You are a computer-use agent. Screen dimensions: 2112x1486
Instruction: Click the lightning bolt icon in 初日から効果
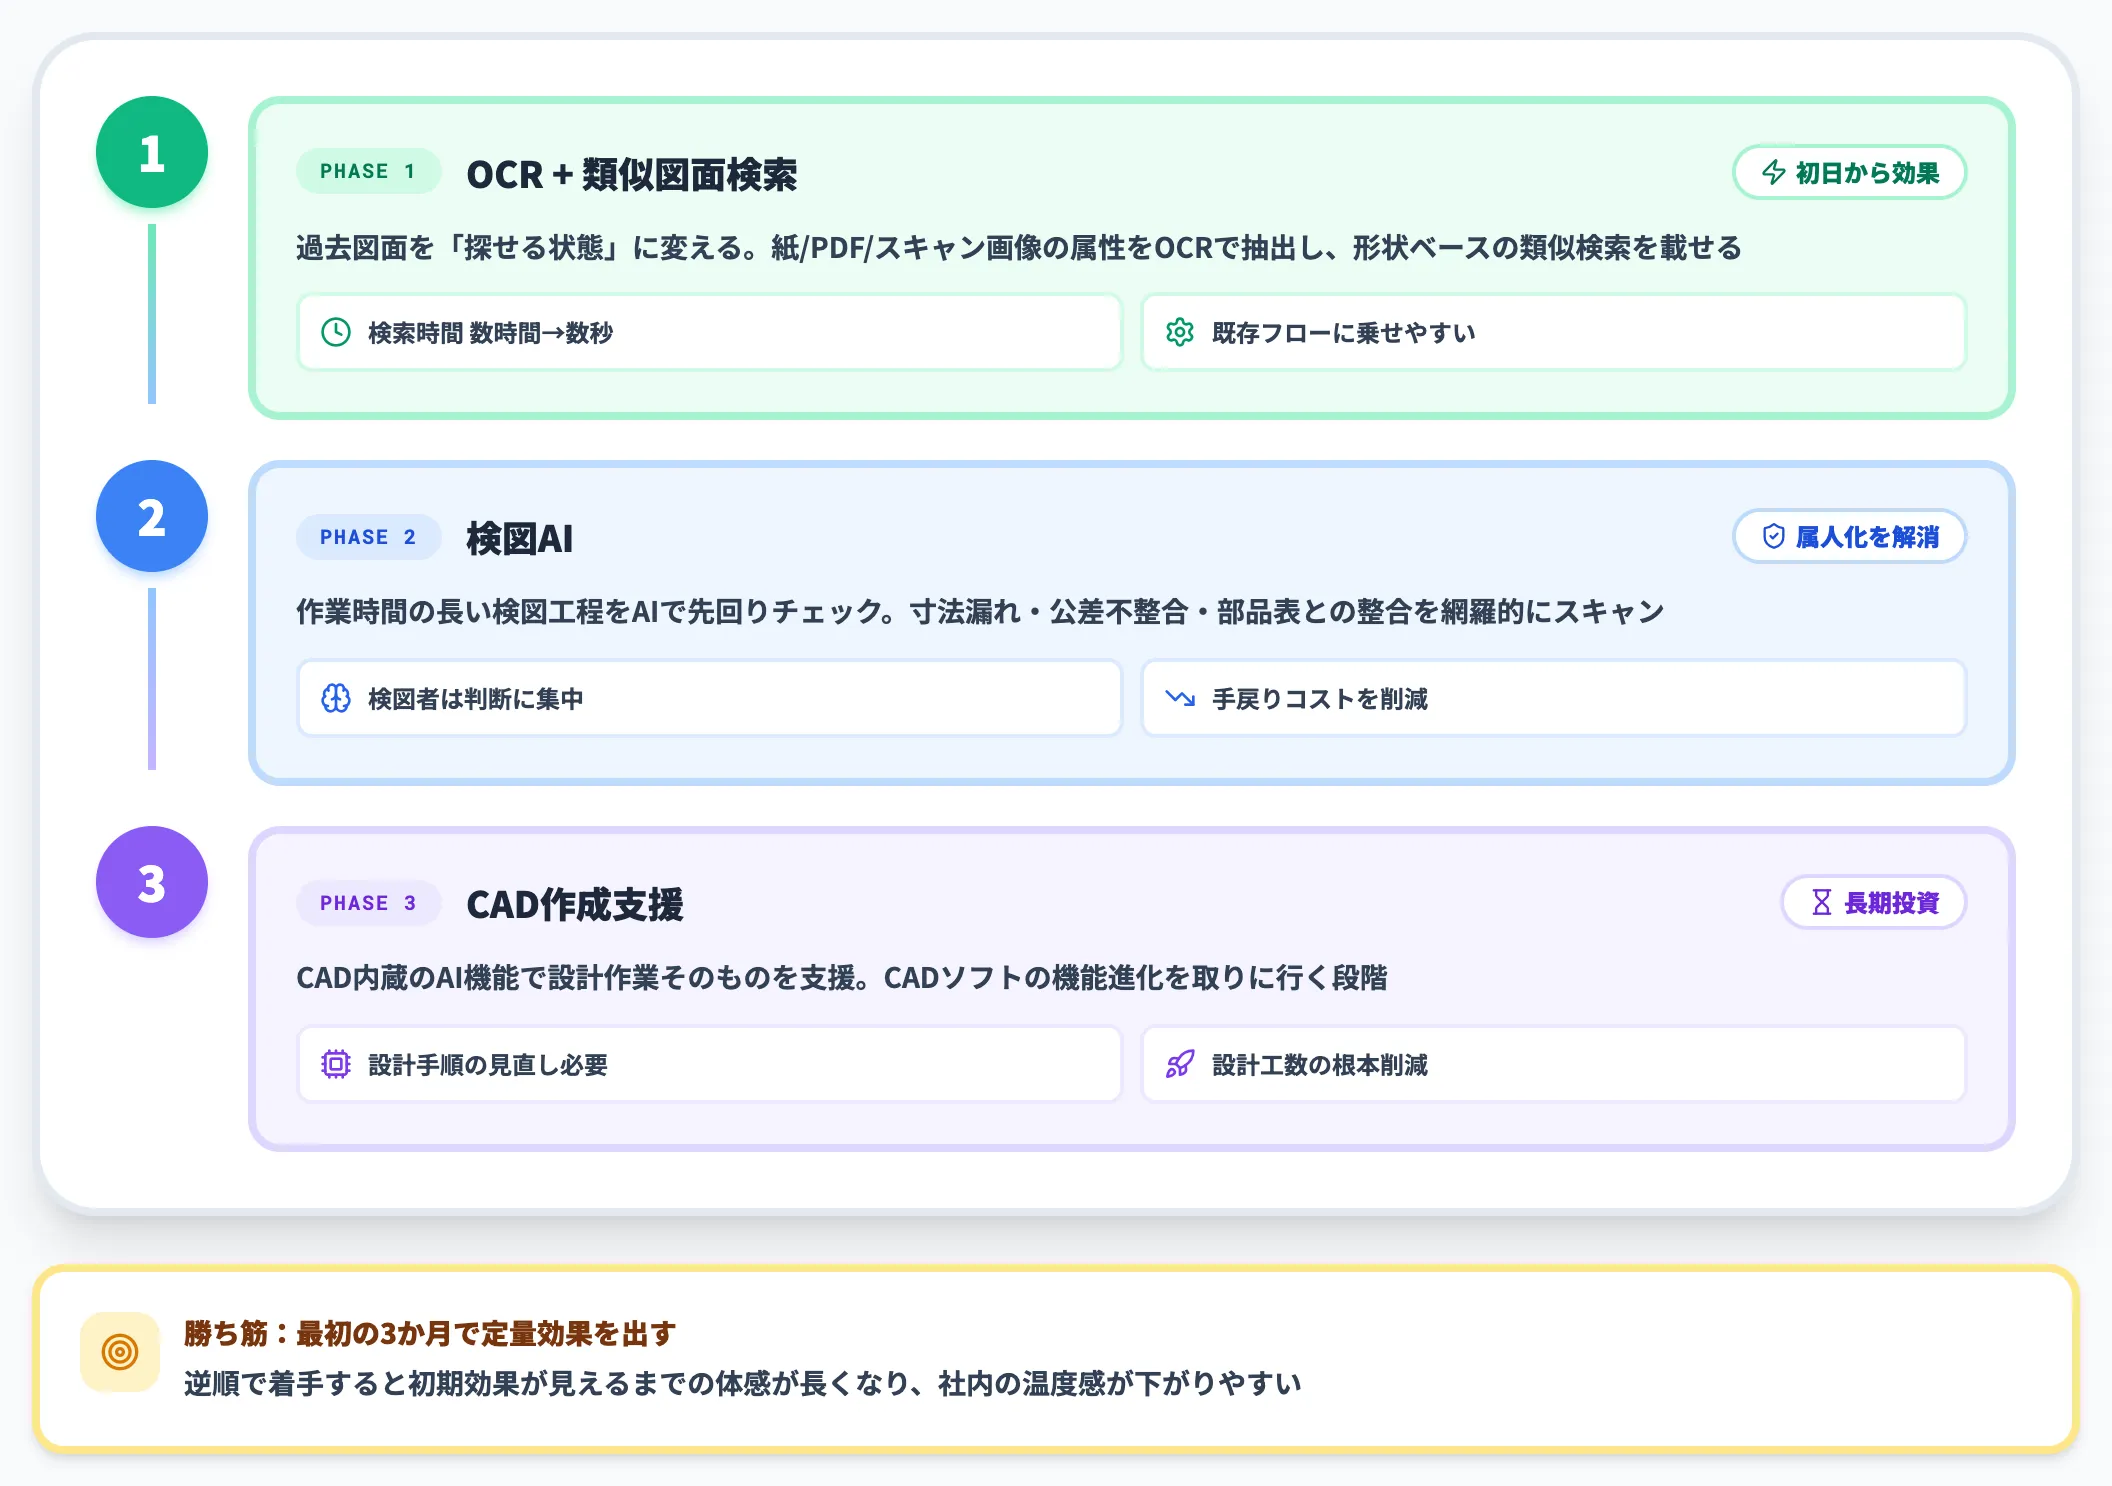coord(1774,172)
